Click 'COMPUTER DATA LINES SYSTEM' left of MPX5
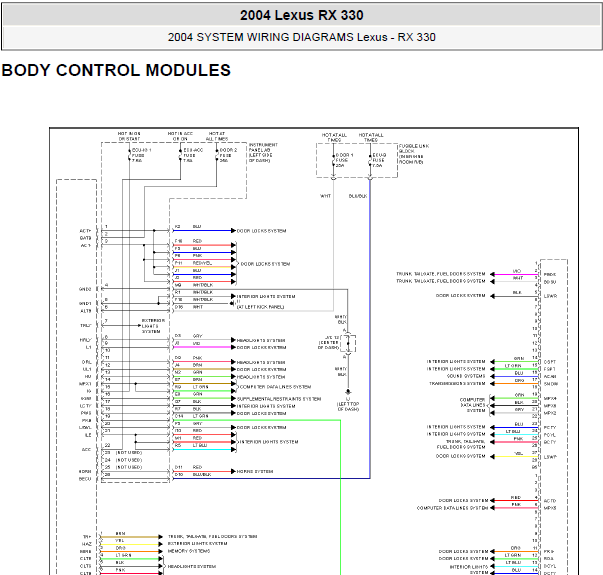Screen dimensions: 603x575 453,508
